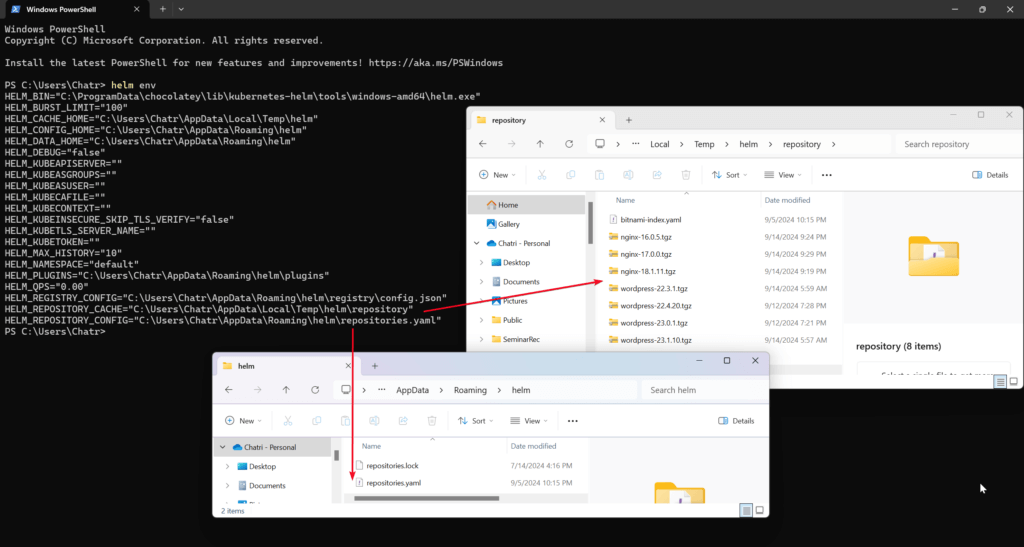This screenshot has width=1024, height=547.
Task: Click Name column header in repository window
Action: [x=625, y=200]
